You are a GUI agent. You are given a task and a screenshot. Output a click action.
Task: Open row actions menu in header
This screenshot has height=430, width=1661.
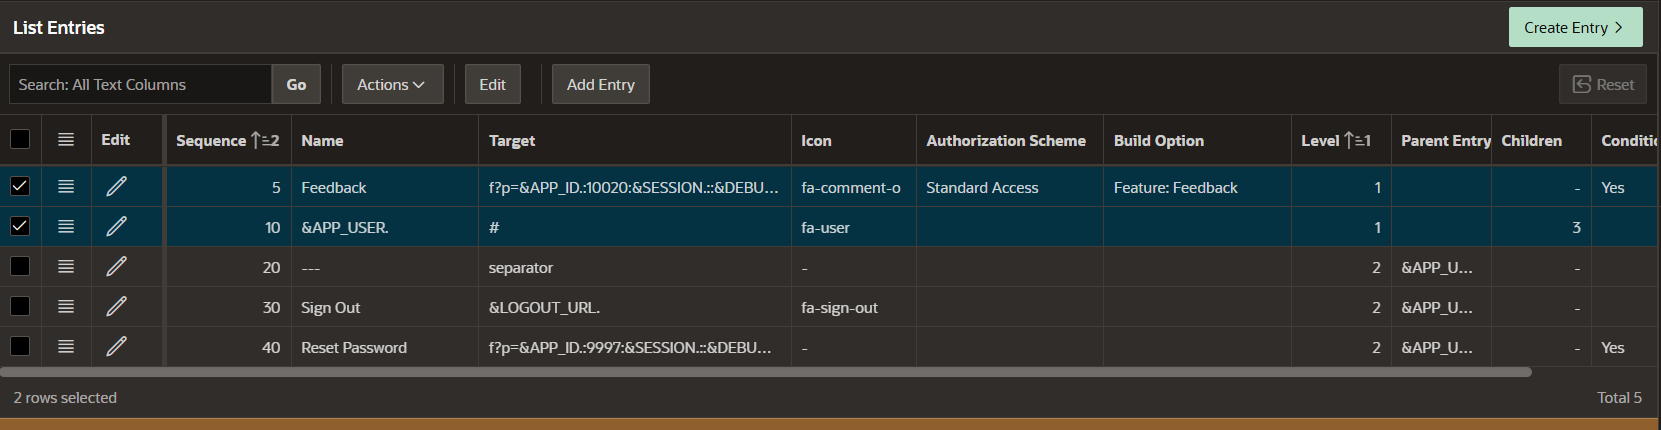tap(66, 140)
